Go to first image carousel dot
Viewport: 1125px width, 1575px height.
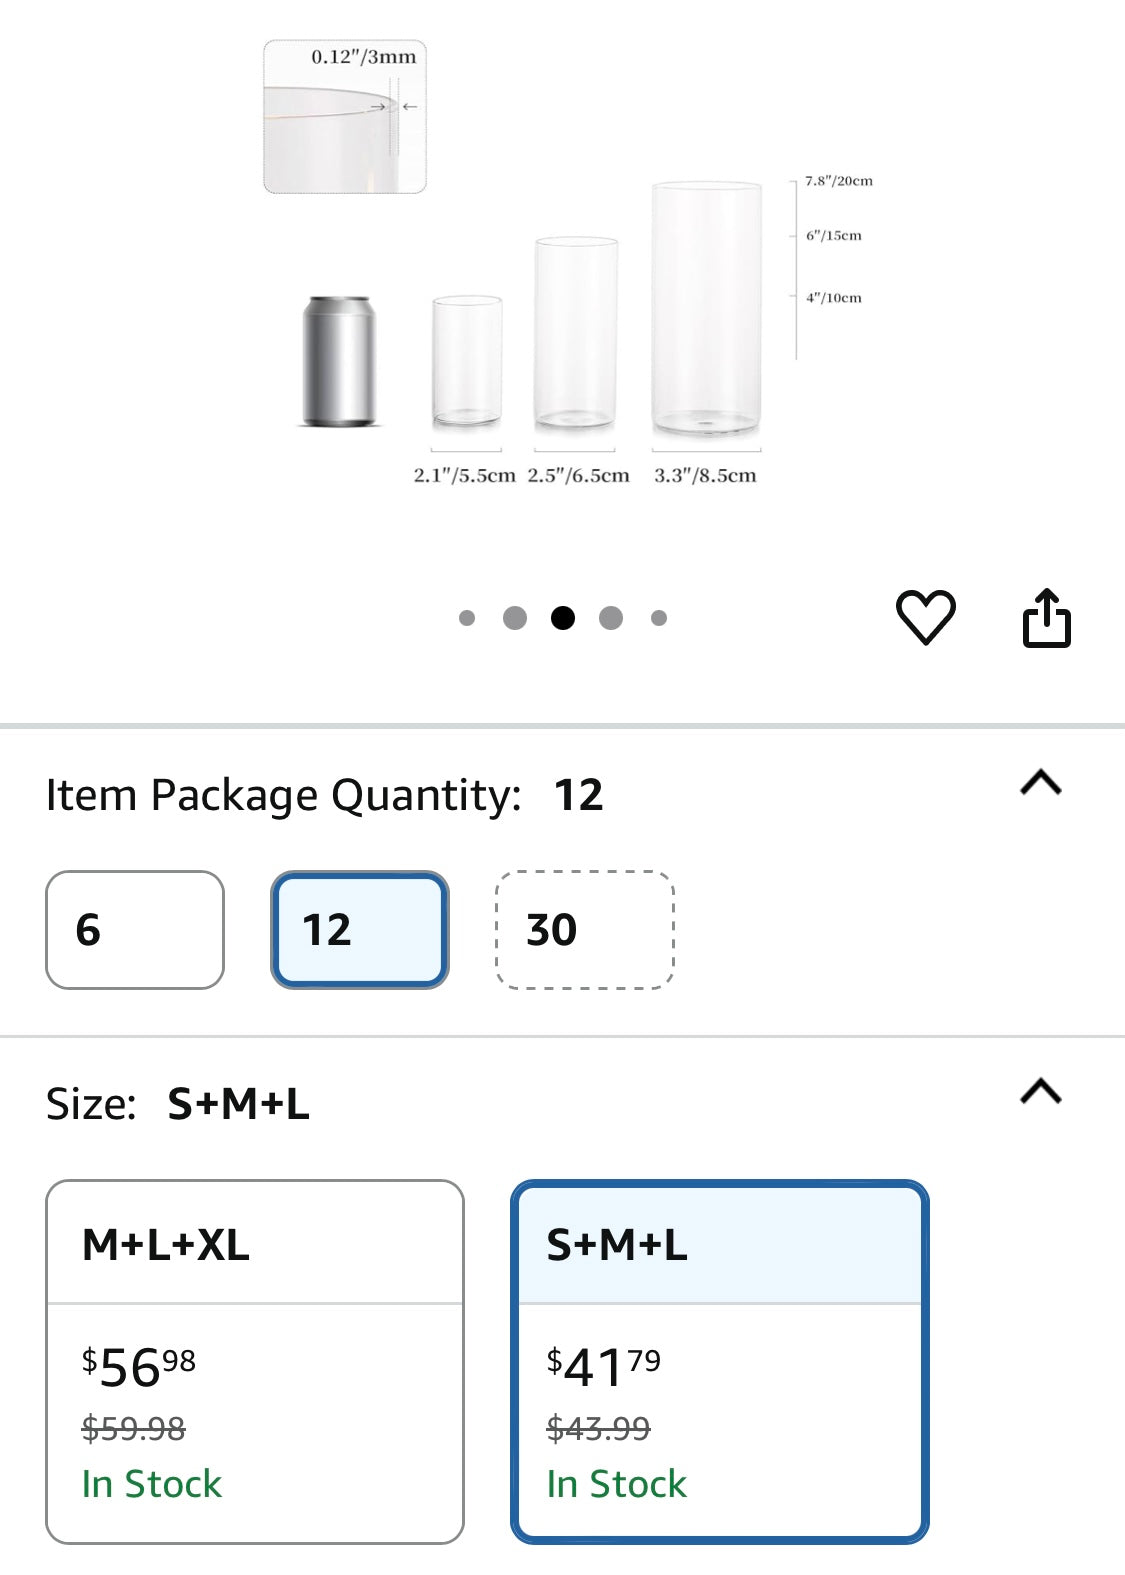[x=467, y=618]
